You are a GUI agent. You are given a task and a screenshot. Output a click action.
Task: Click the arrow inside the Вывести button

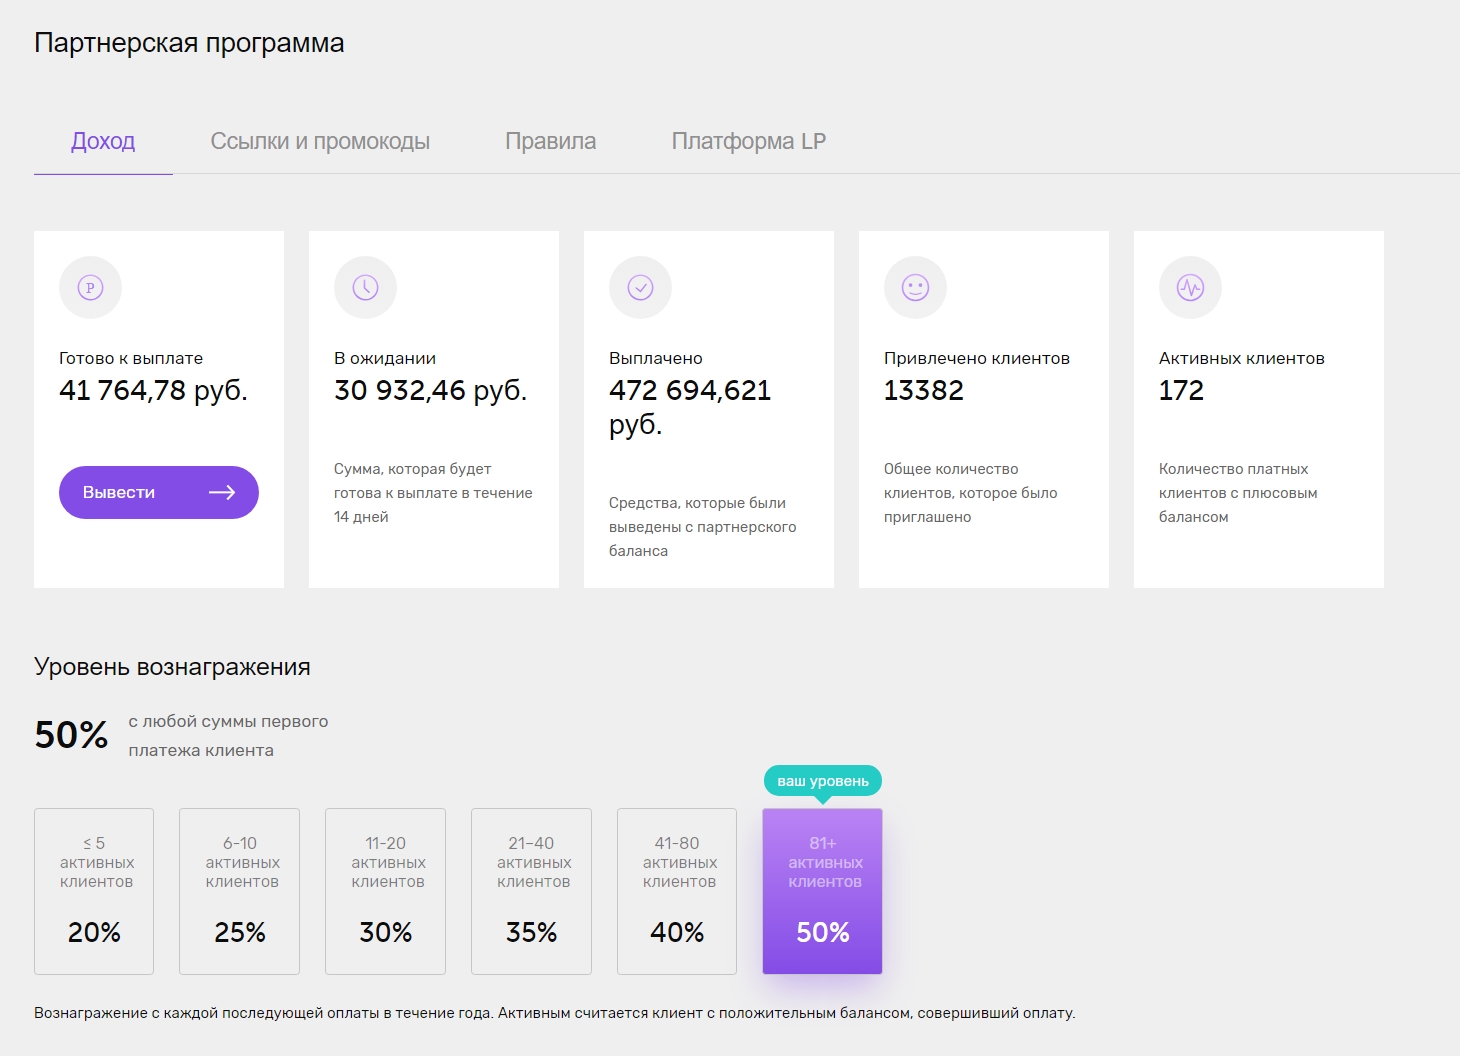pyautogui.click(x=222, y=492)
